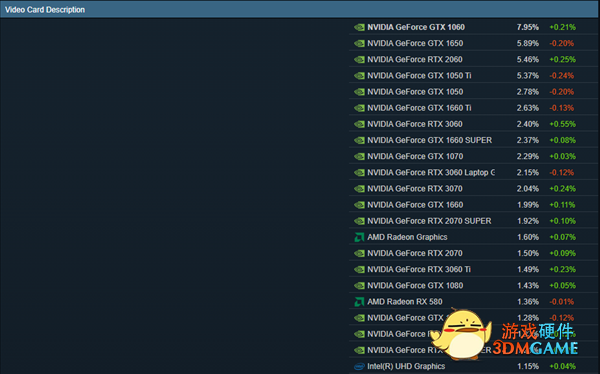Select the NVIDIA GeForce RTX 3060 Laptop name
This screenshot has width=600, height=374.
point(431,173)
